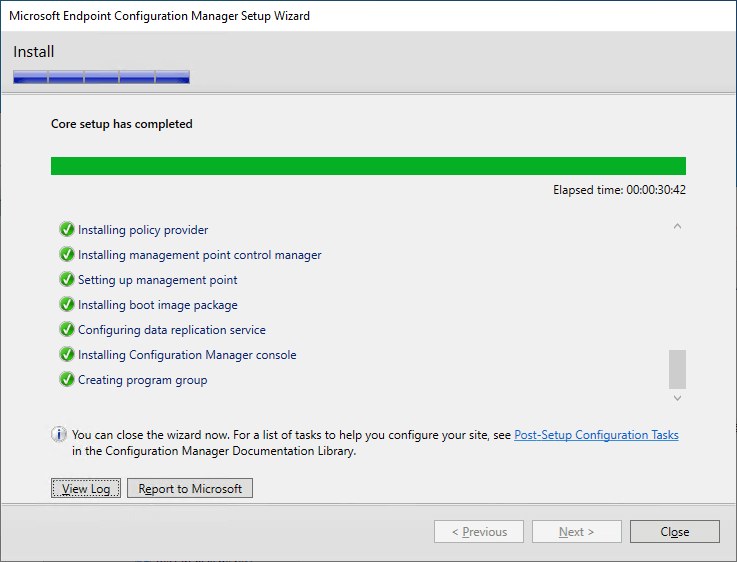The height and width of the screenshot is (562, 737).
Task: Click the check icon for Installing management point control manager
Action: coord(67,254)
